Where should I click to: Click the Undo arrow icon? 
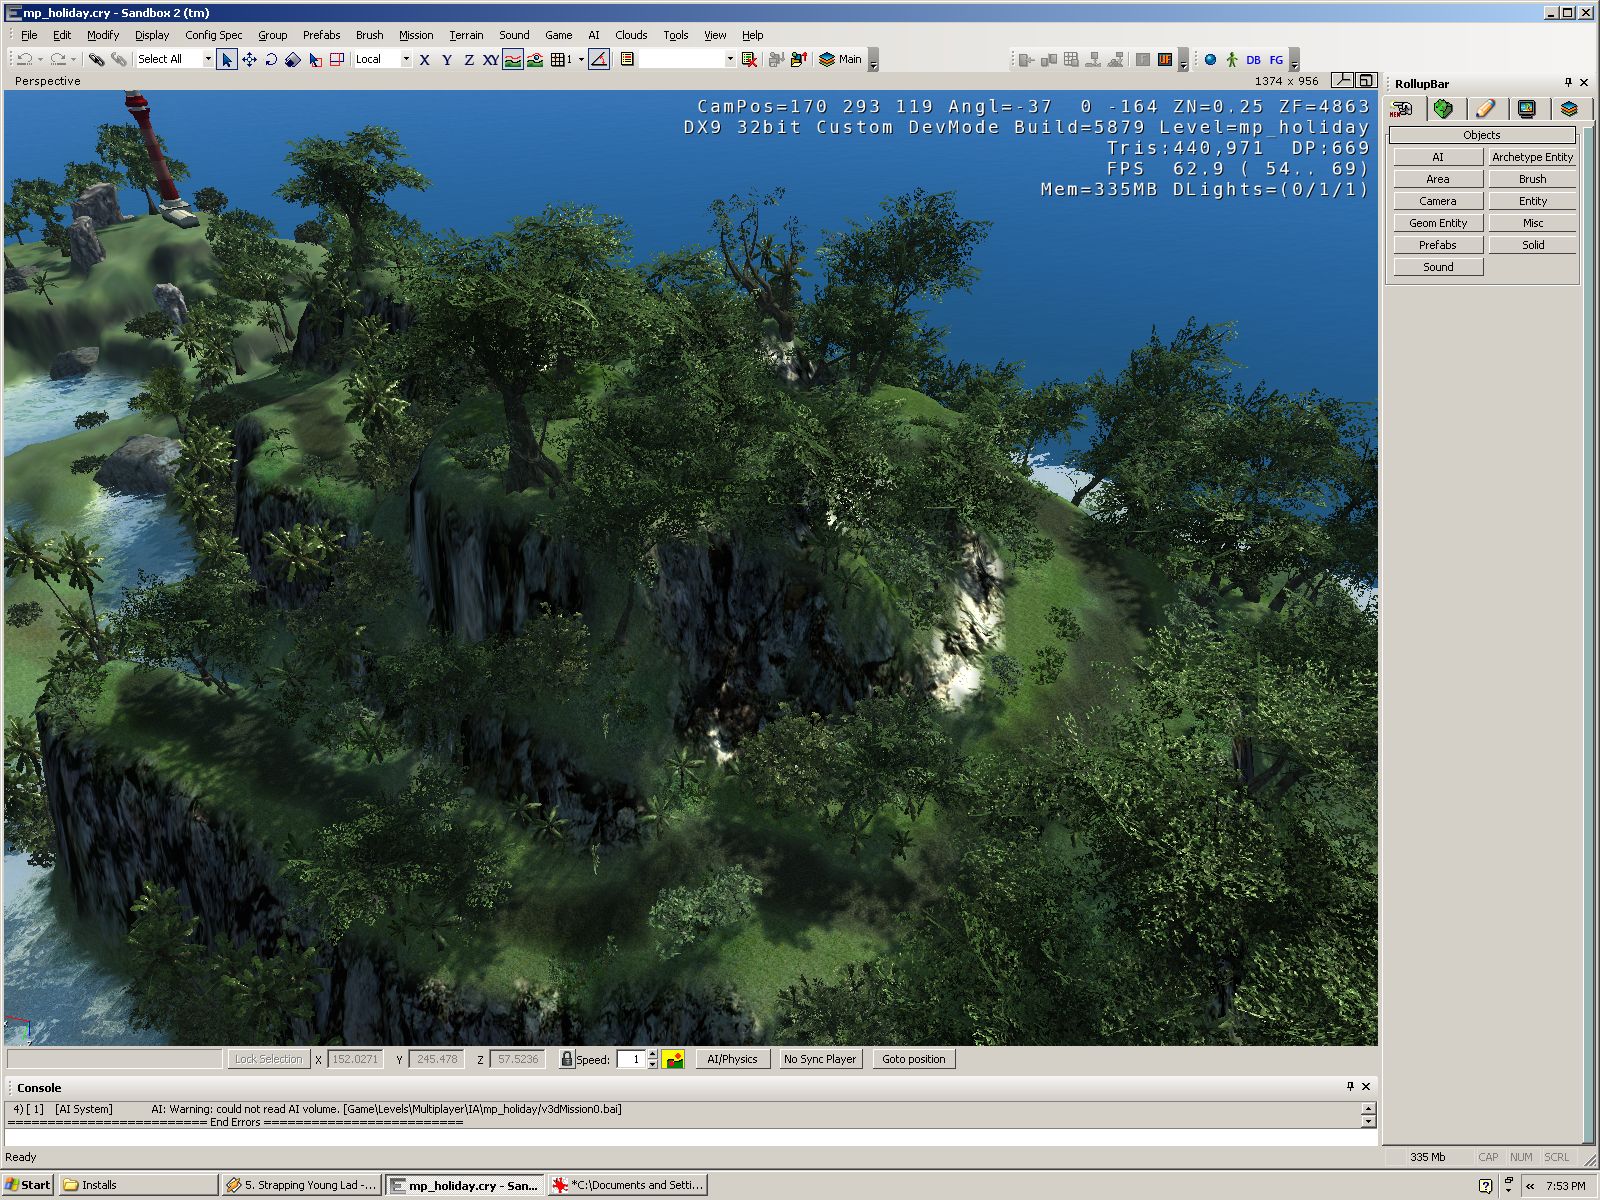tap(24, 59)
